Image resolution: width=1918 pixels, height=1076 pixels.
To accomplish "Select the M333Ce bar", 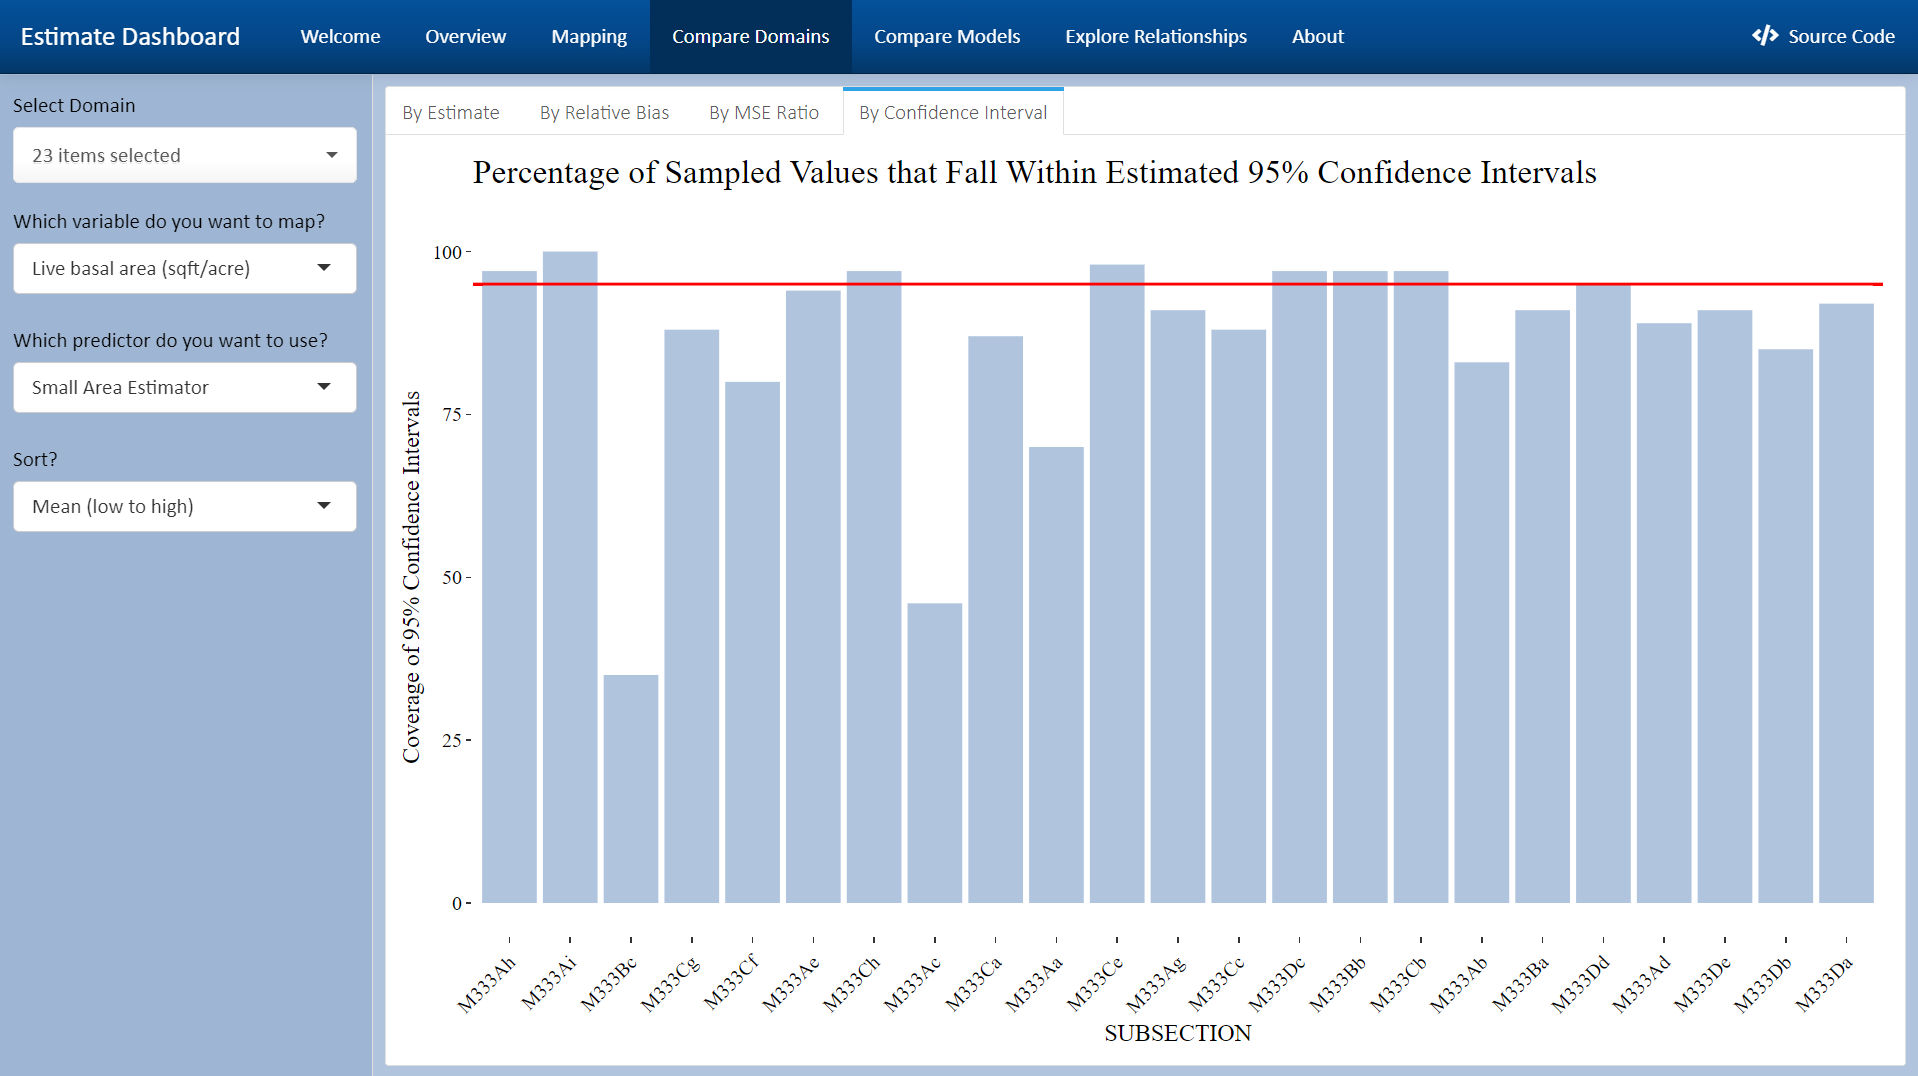I will [x=1117, y=584].
